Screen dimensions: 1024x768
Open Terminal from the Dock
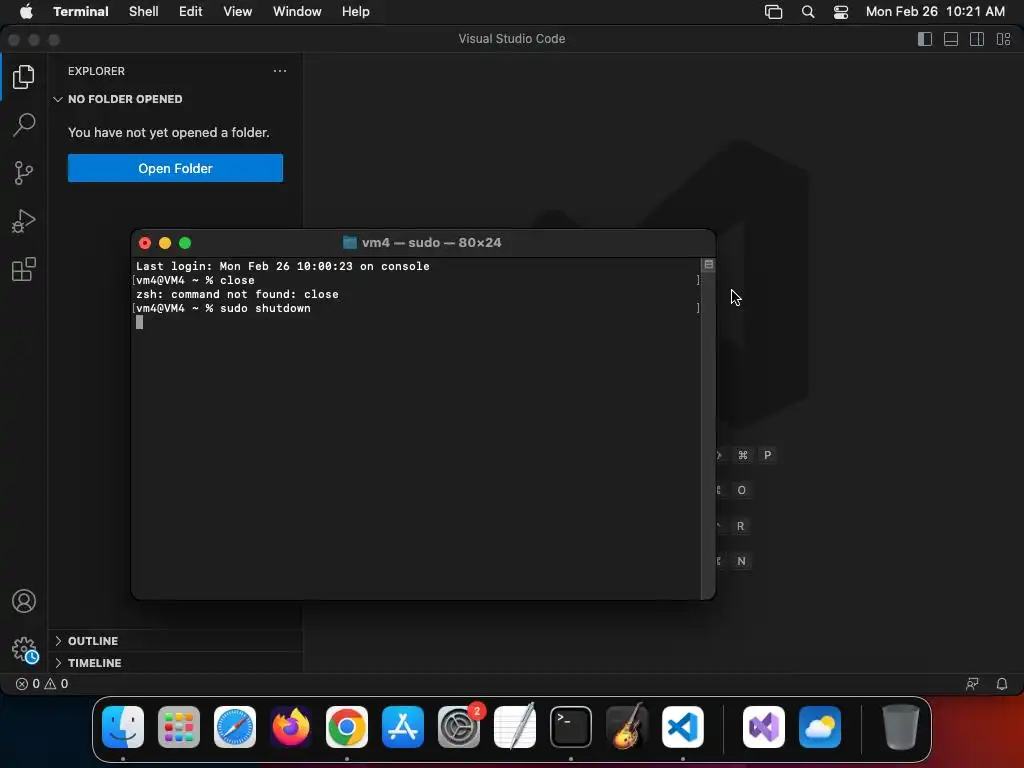tap(571, 727)
